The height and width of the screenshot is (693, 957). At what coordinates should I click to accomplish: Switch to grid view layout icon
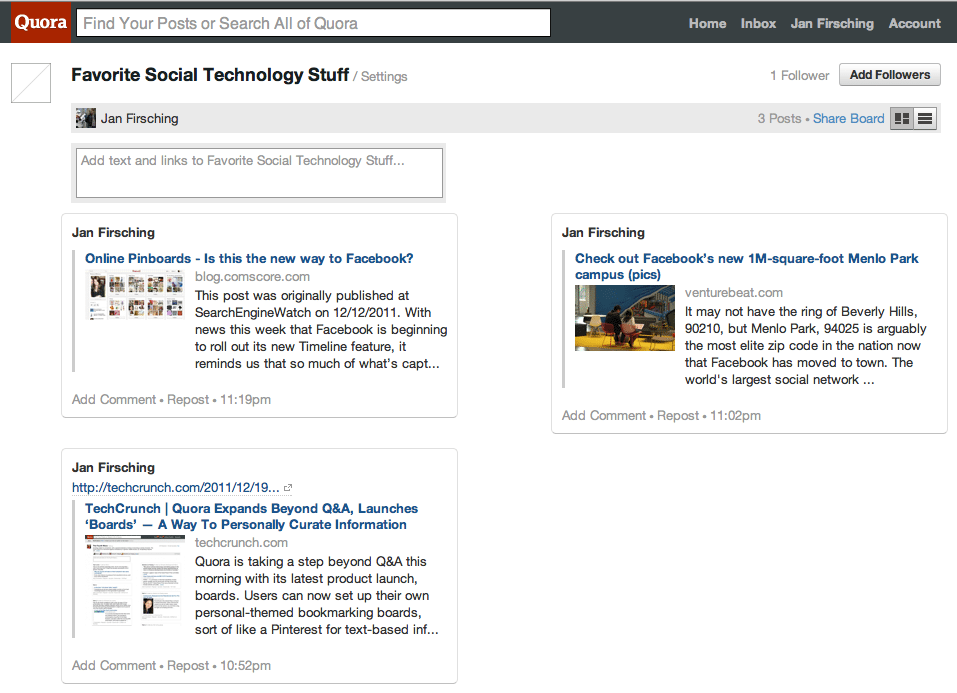coord(902,118)
